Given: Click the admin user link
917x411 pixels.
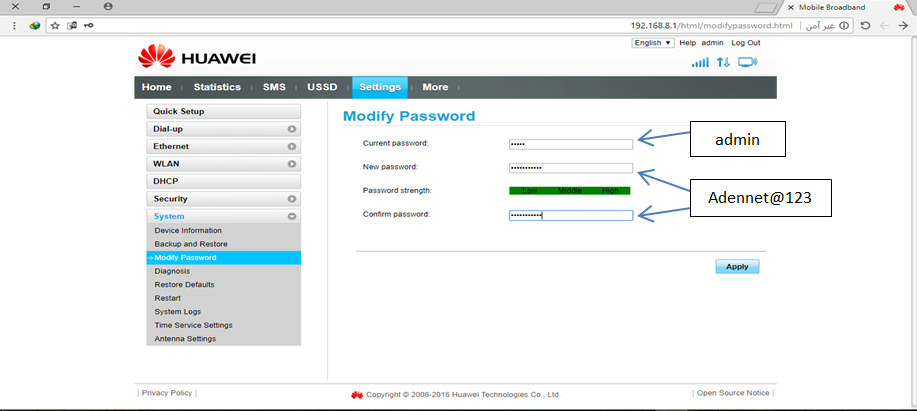Looking at the screenshot, I should coord(713,43).
